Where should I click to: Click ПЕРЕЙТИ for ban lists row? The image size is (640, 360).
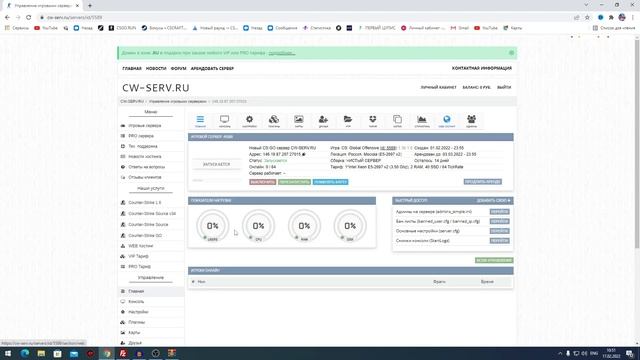point(500,221)
